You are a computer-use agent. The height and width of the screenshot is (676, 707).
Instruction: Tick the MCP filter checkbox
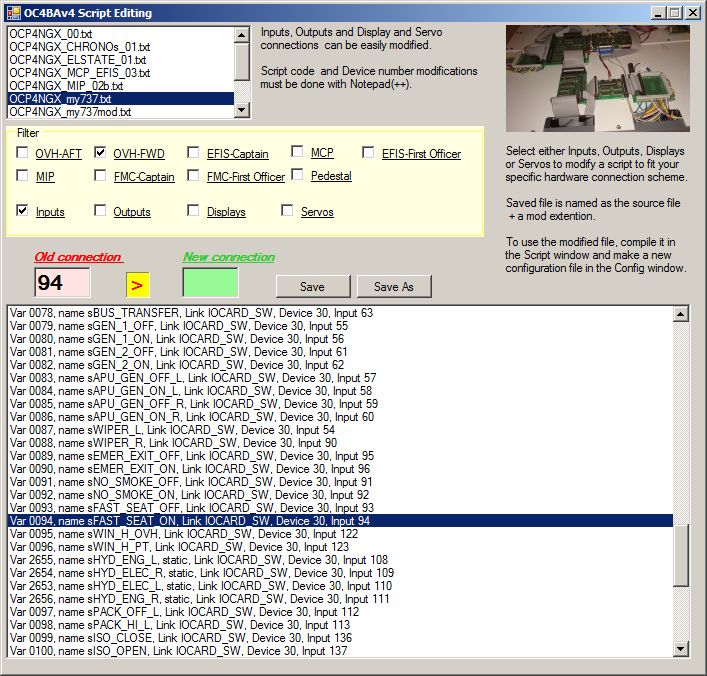(297, 151)
